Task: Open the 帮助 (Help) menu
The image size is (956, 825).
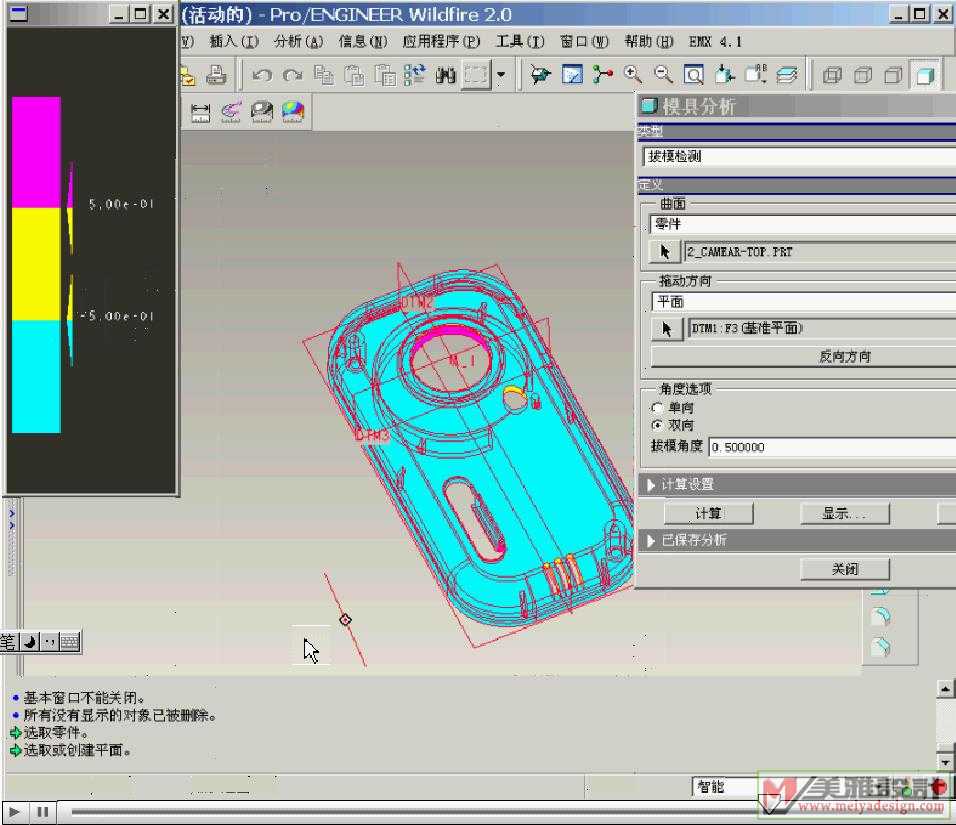Action: coord(649,41)
